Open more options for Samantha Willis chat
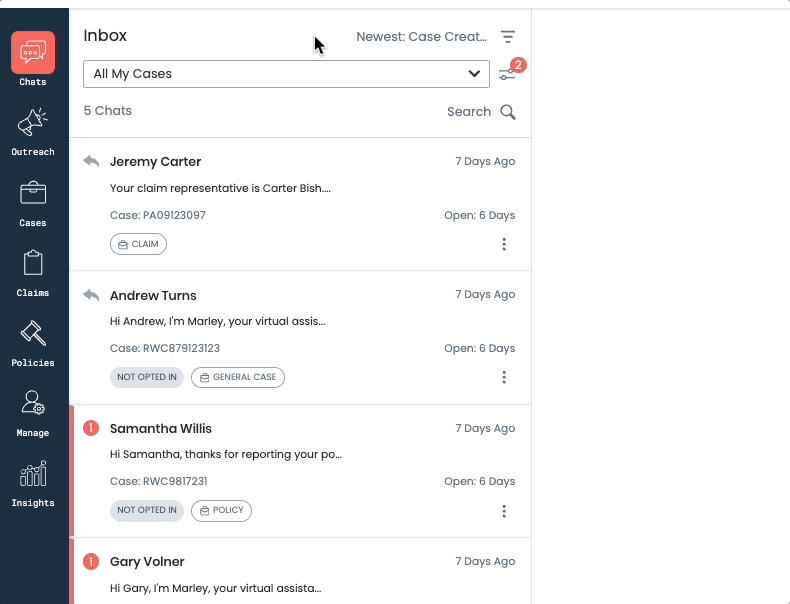 504,511
